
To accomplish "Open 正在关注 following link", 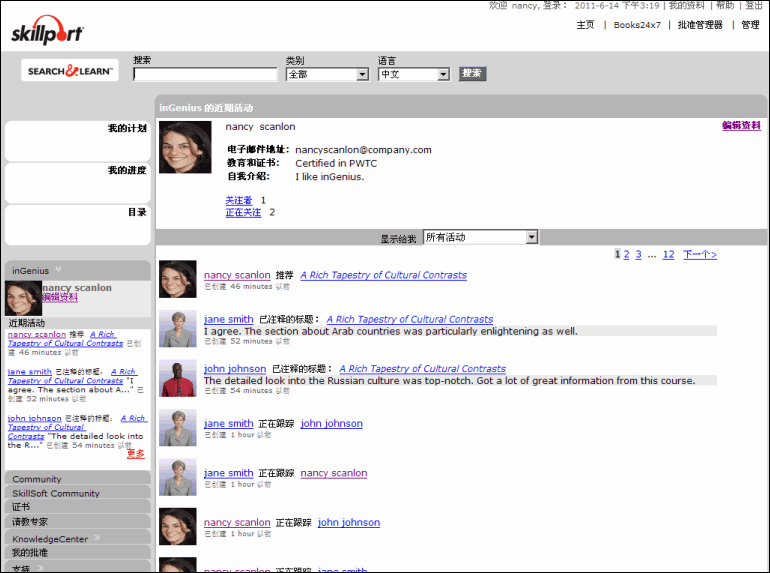I will [x=243, y=213].
